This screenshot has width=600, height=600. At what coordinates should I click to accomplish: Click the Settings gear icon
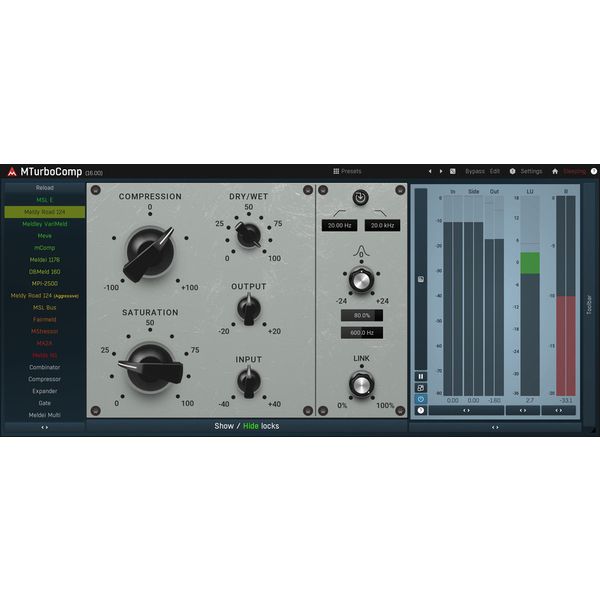[x=512, y=171]
